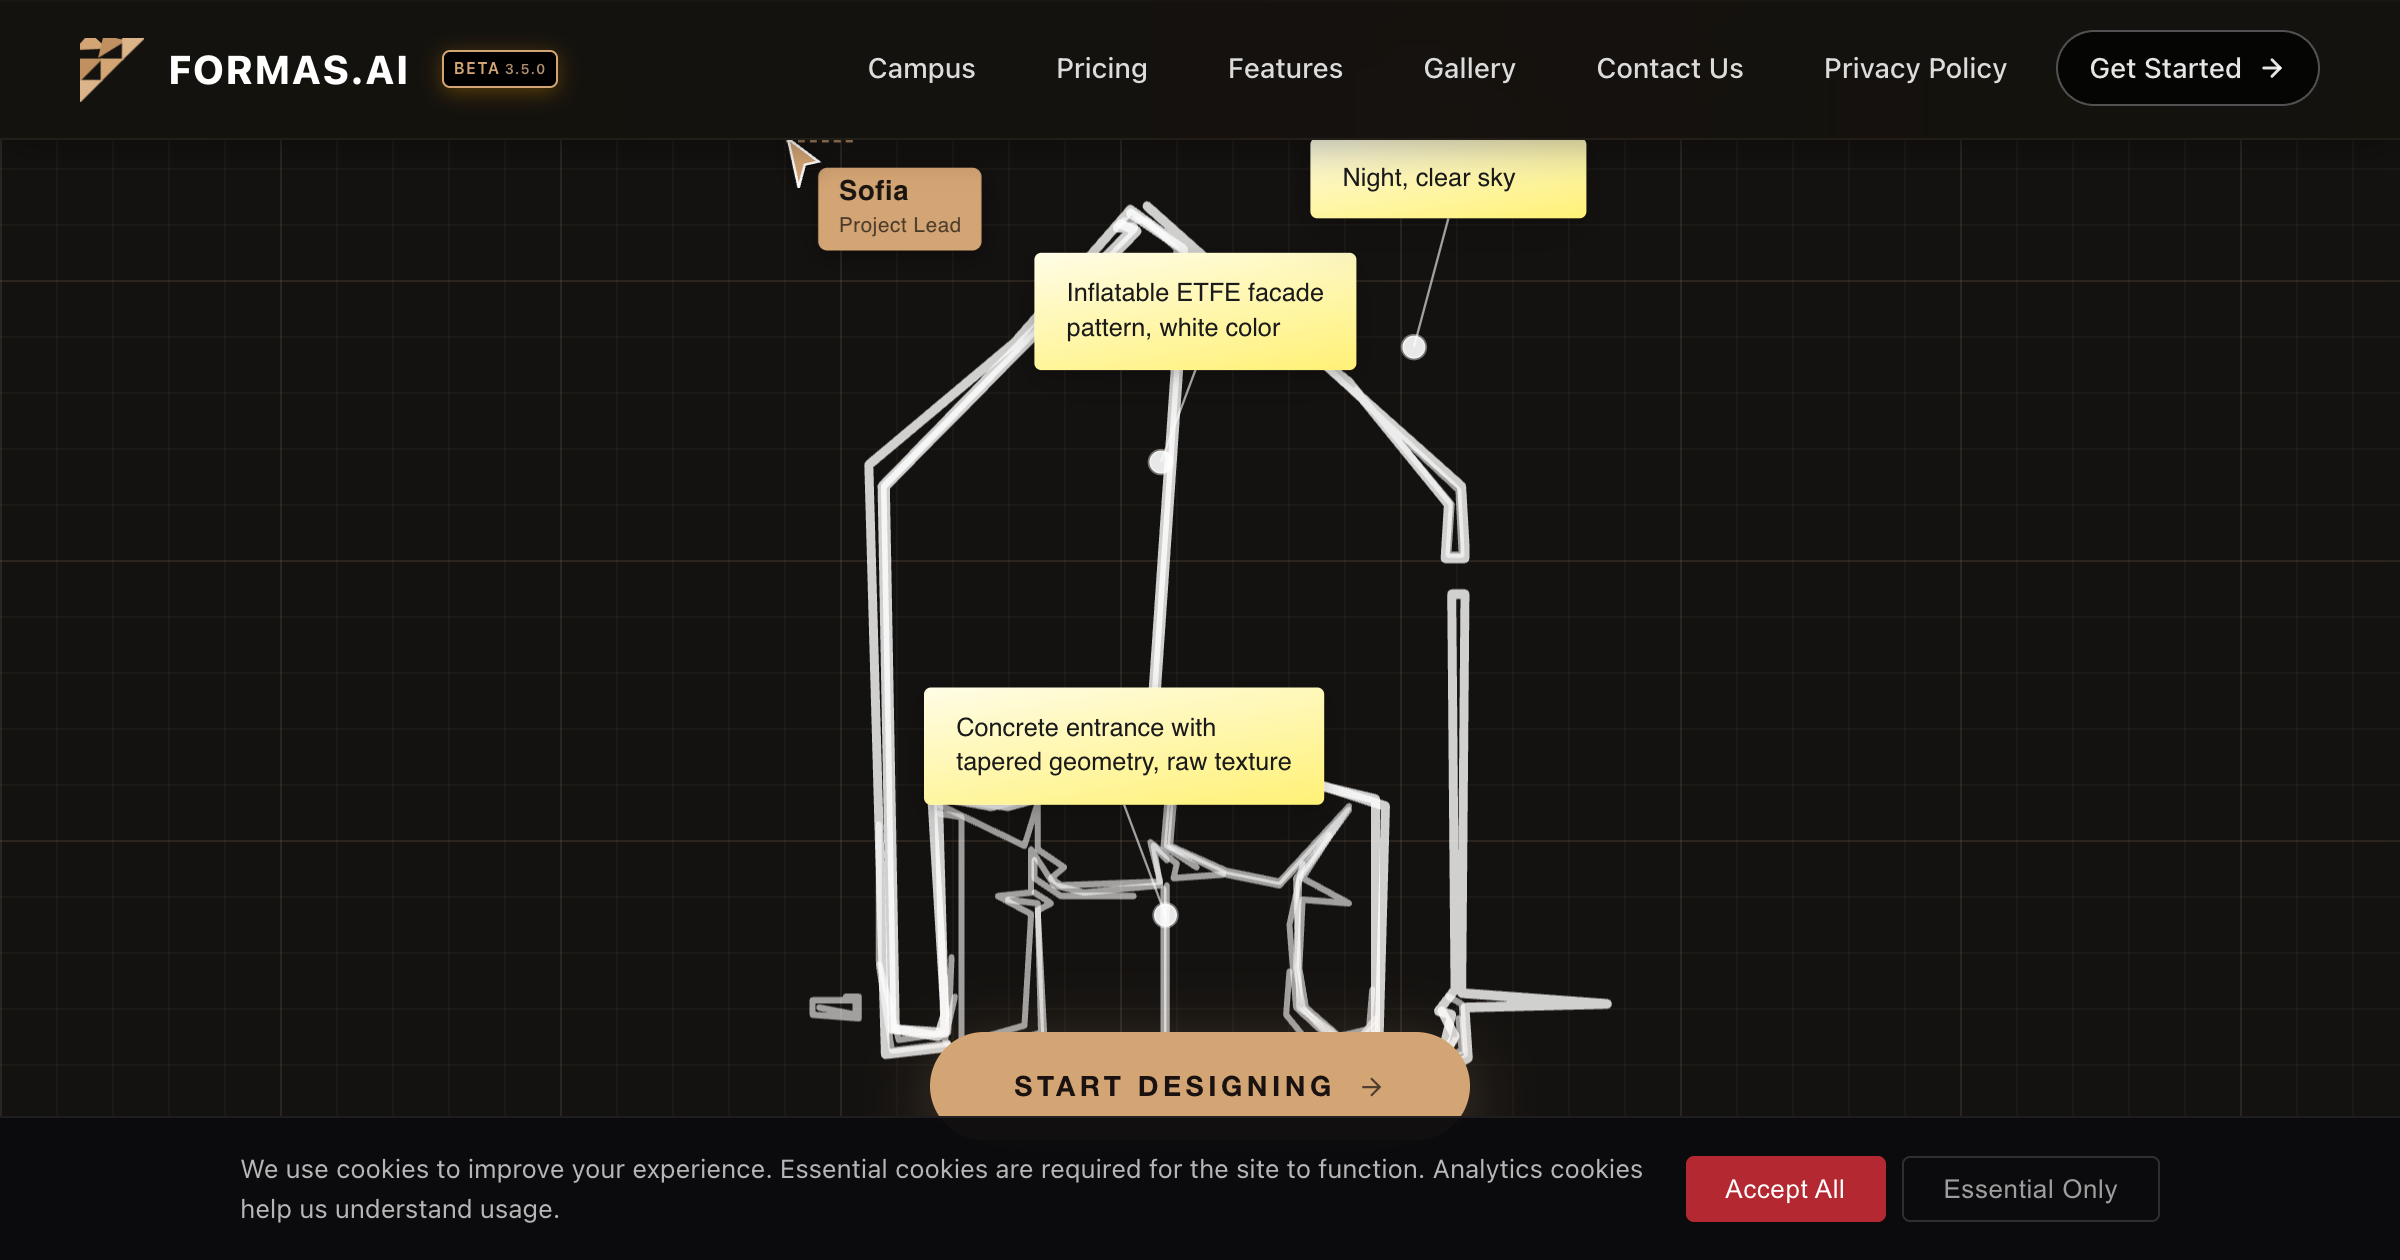The image size is (2400, 1260).
Task: Accept all cookies
Action: pos(1785,1189)
